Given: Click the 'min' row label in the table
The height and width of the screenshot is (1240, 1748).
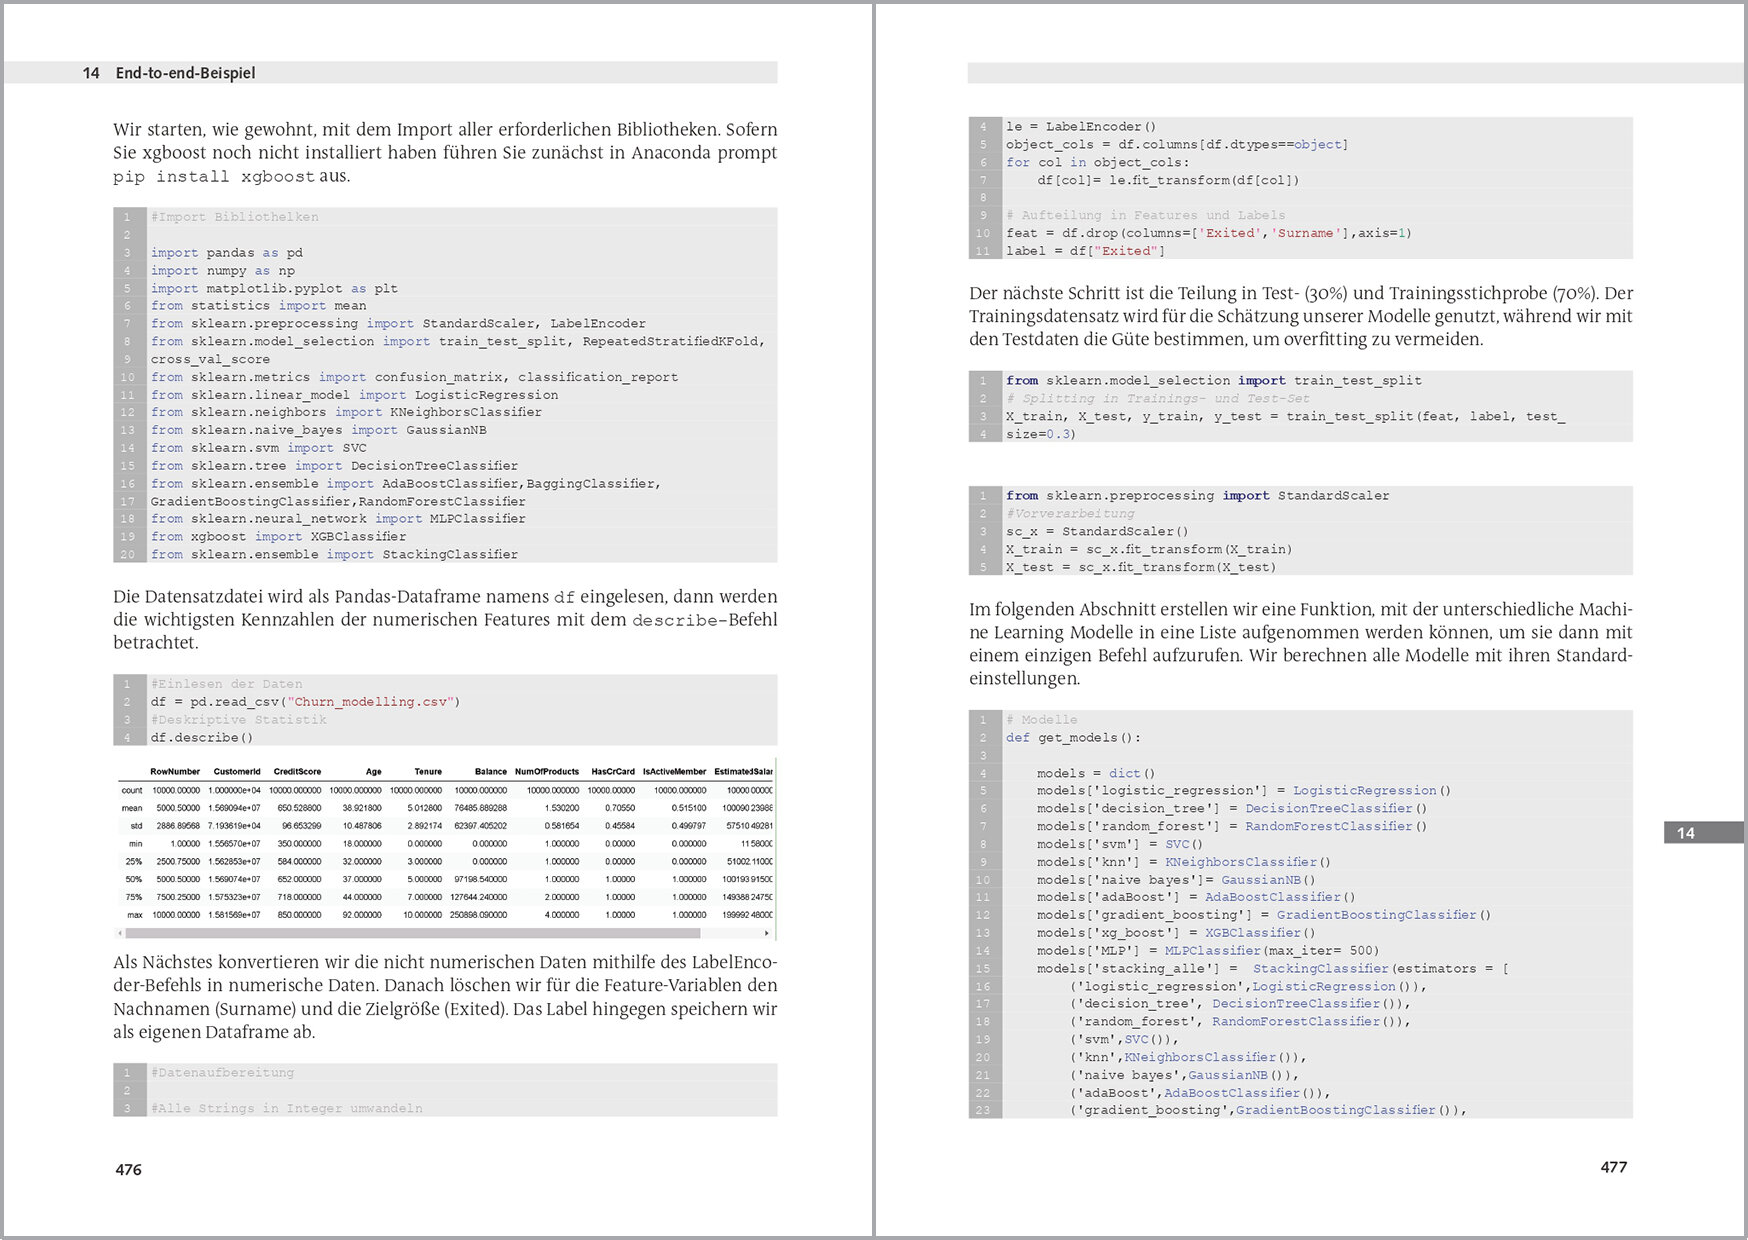Looking at the screenshot, I should click(x=135, y=844).
